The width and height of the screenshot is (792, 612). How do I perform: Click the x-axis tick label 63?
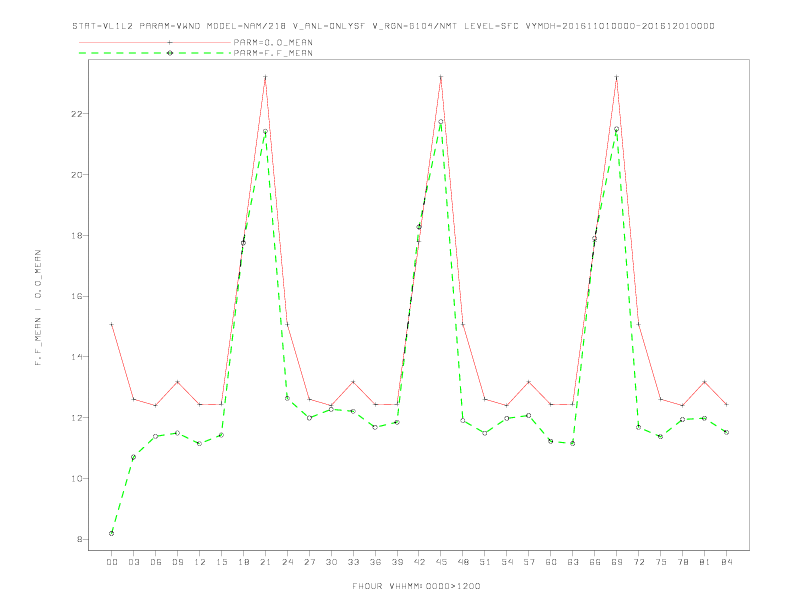[573, 562]
